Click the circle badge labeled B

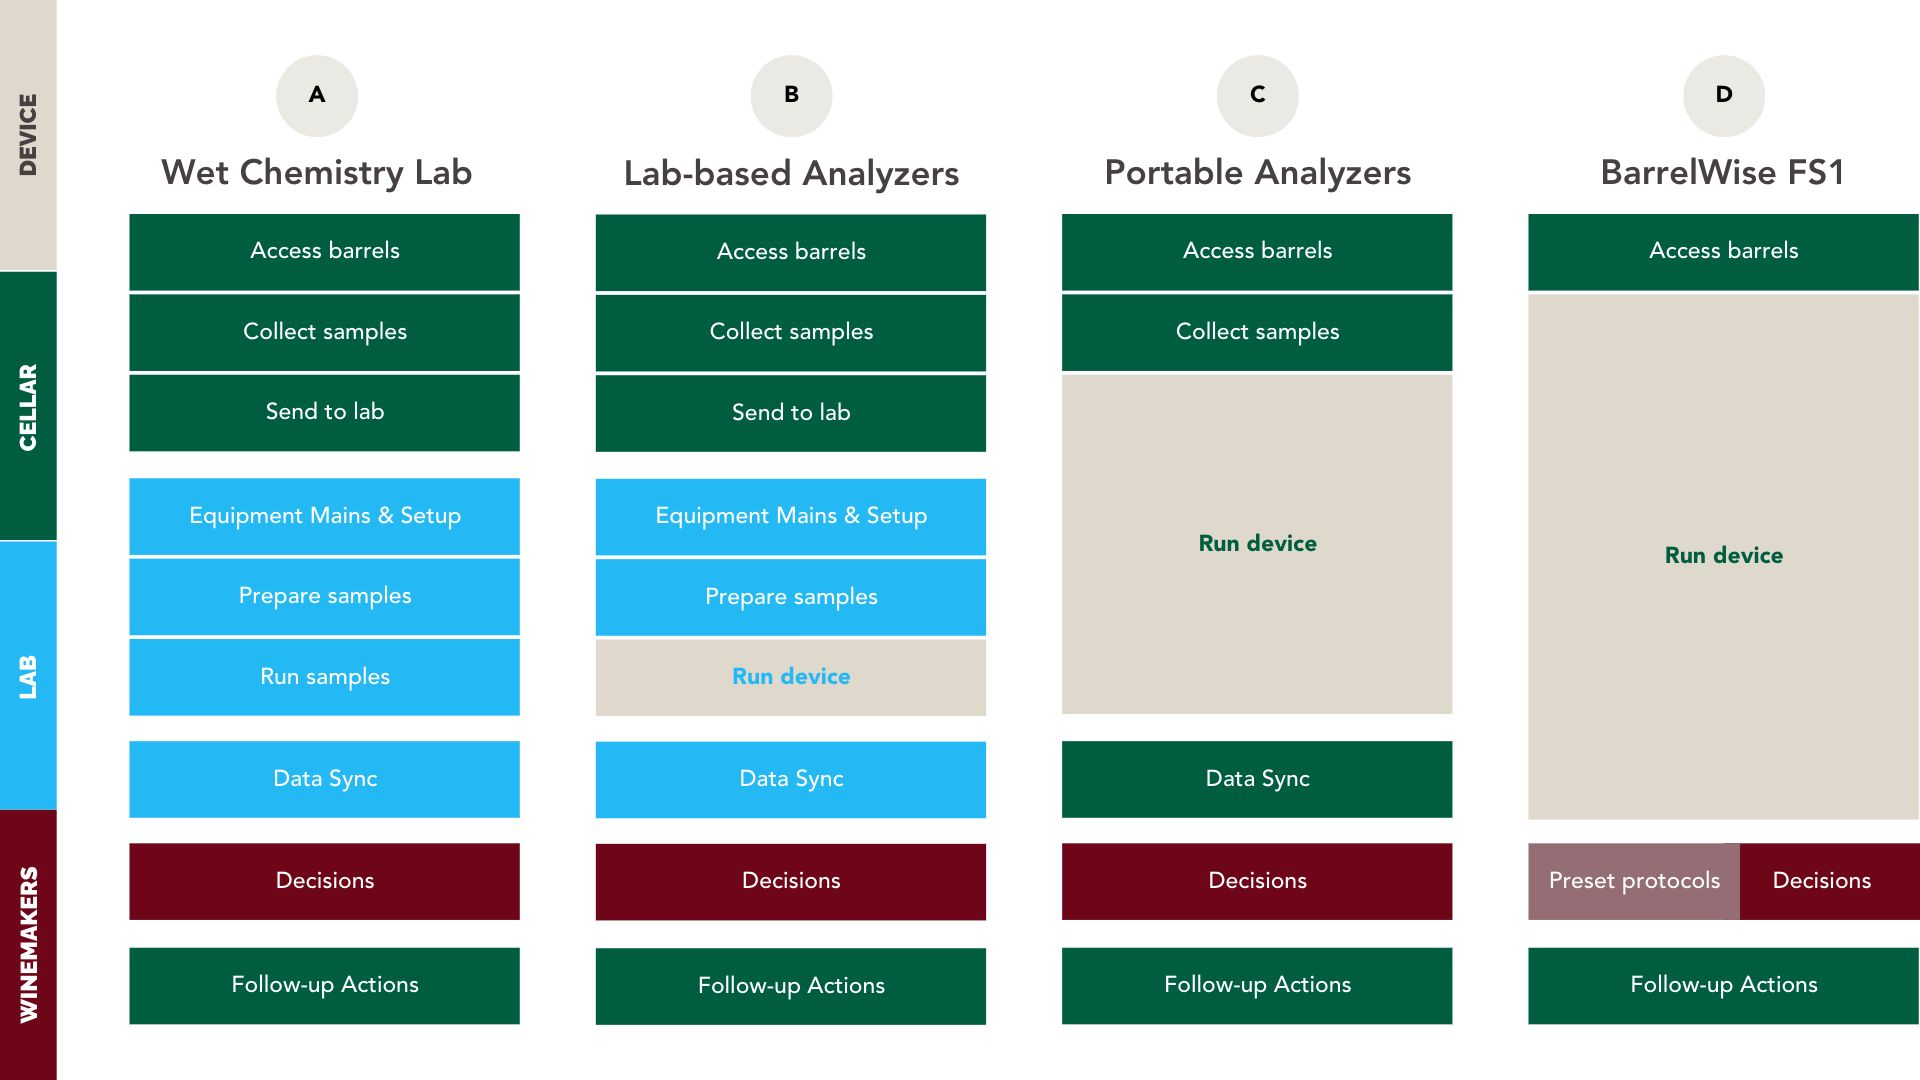791,96
